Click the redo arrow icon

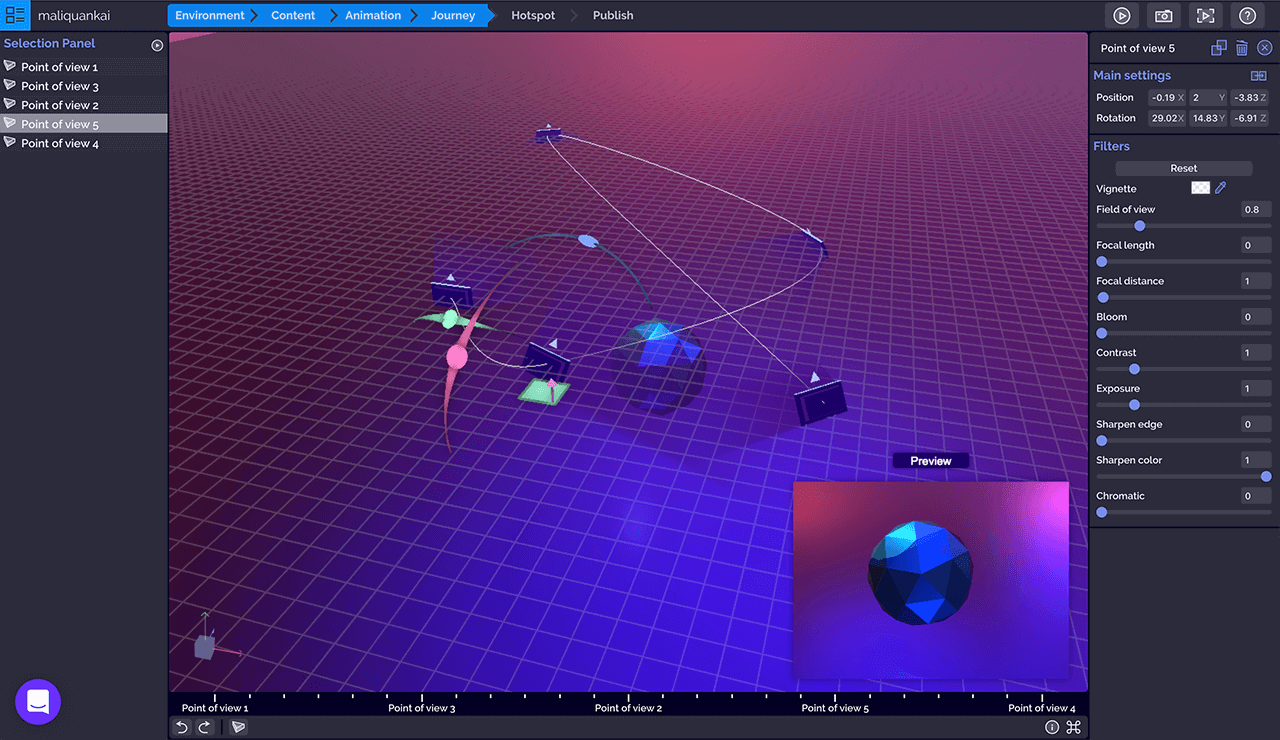(204, 727)
